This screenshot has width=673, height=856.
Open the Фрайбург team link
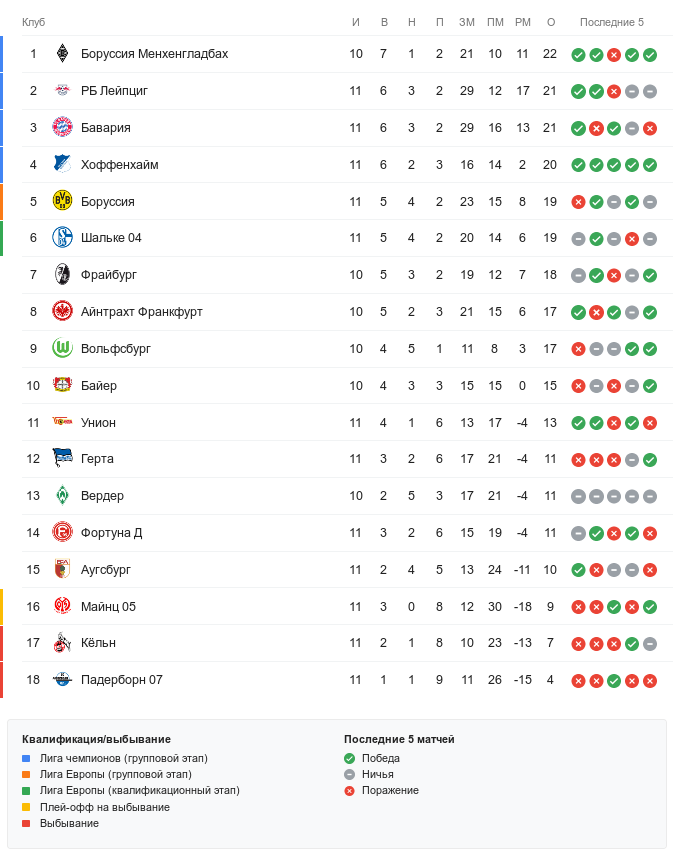108,275
